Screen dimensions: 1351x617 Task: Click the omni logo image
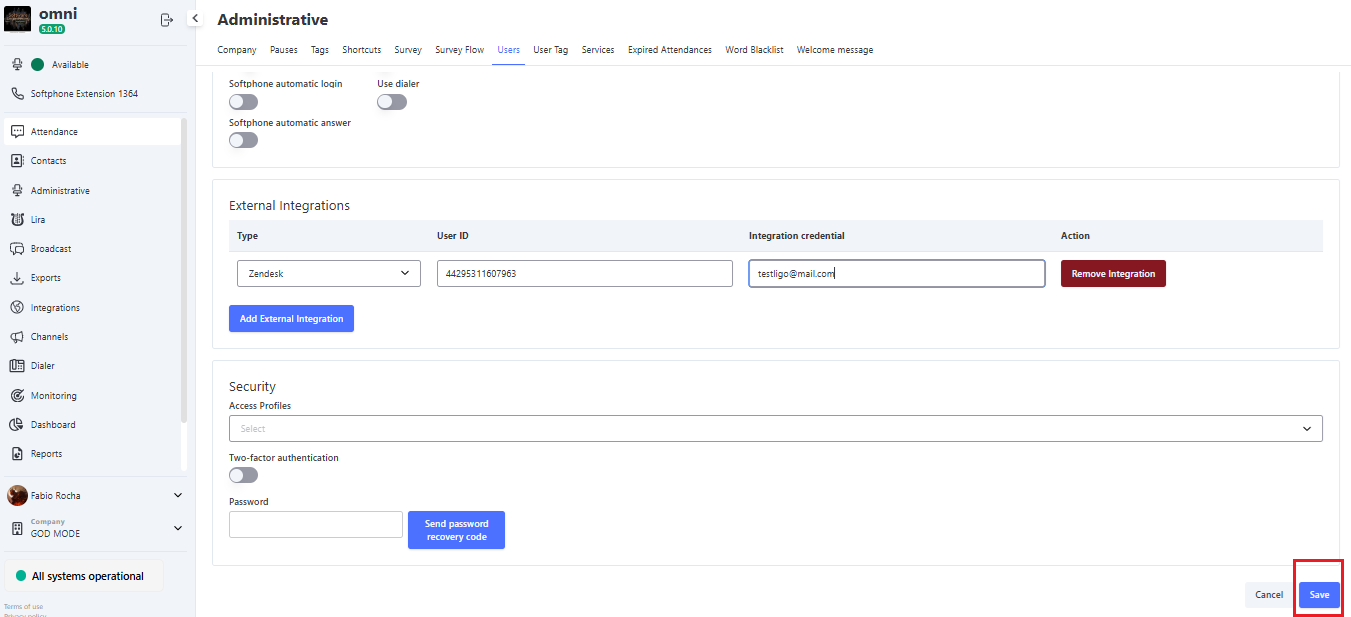pos(18,19)
